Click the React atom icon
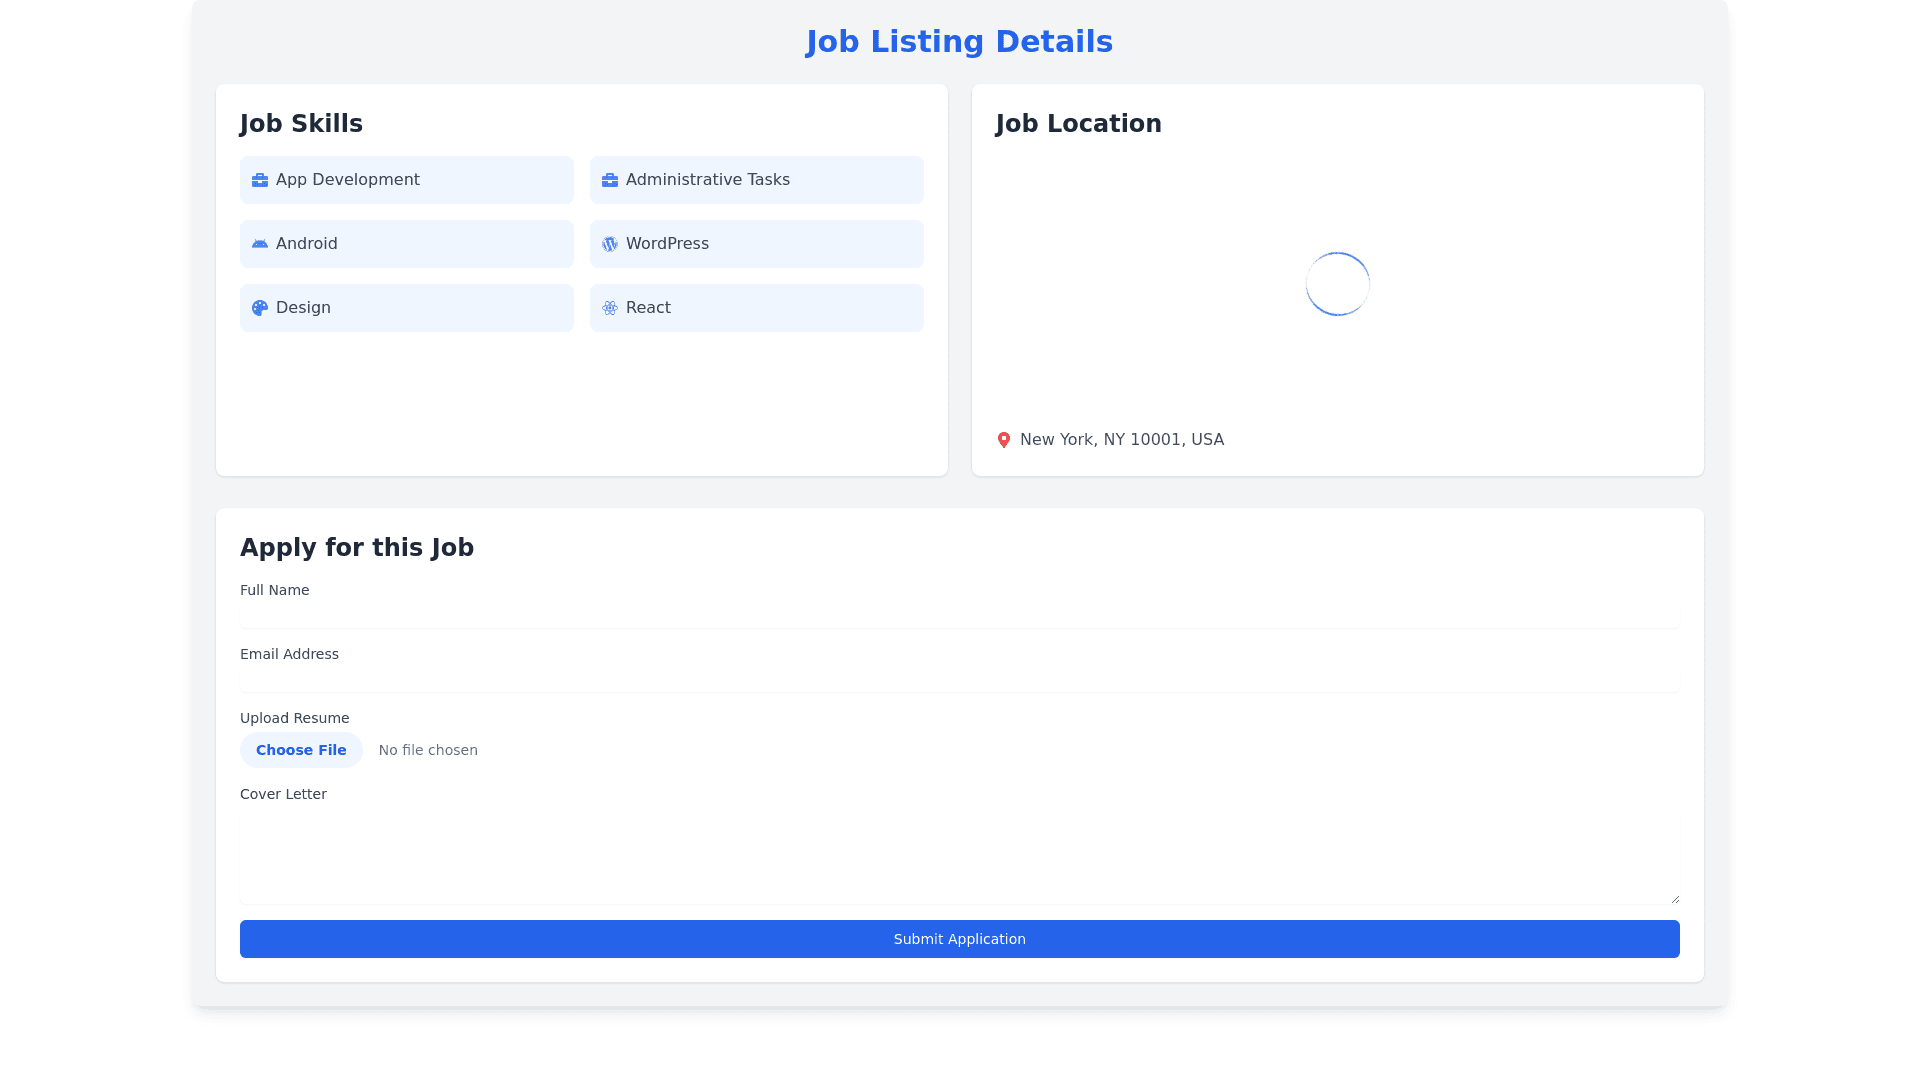 (x=610, y=308)
